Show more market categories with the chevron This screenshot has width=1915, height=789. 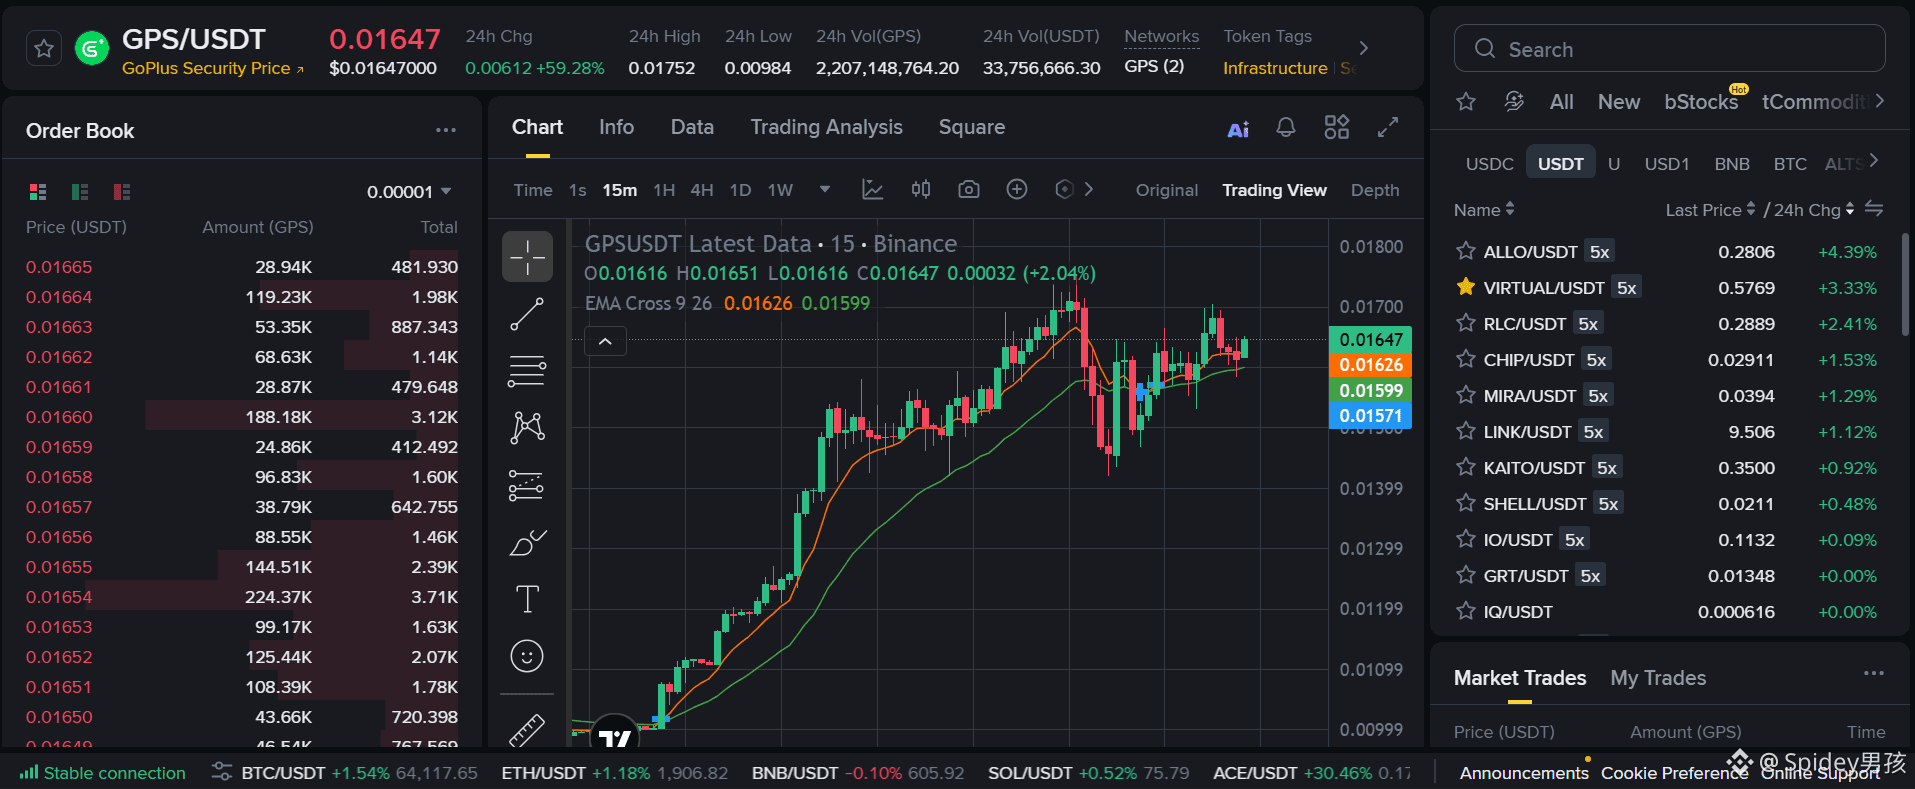coord(1879,101)
